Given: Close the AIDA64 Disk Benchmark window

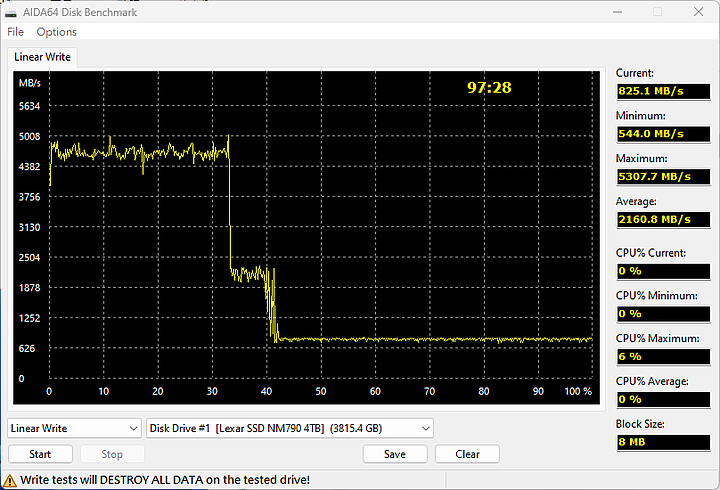Looking at the screenshot, I should click(698, 11).
